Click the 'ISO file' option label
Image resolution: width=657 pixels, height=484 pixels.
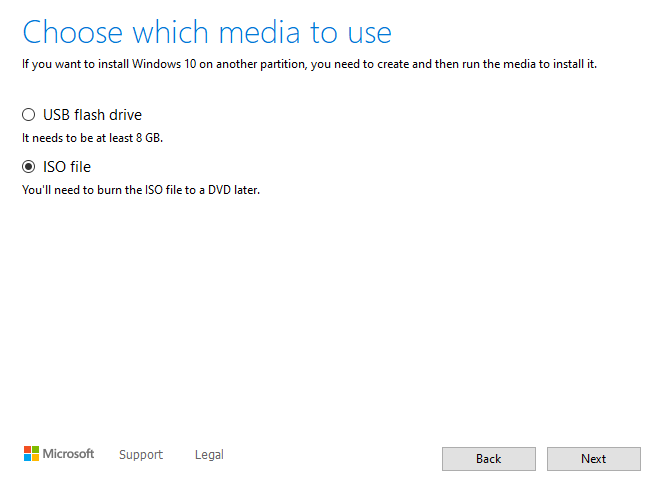coord(67,167)
